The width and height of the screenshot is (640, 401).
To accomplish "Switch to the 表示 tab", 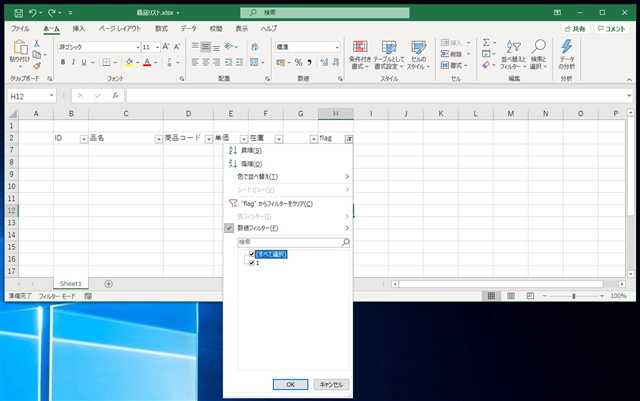I will click(x=242, y=29).
